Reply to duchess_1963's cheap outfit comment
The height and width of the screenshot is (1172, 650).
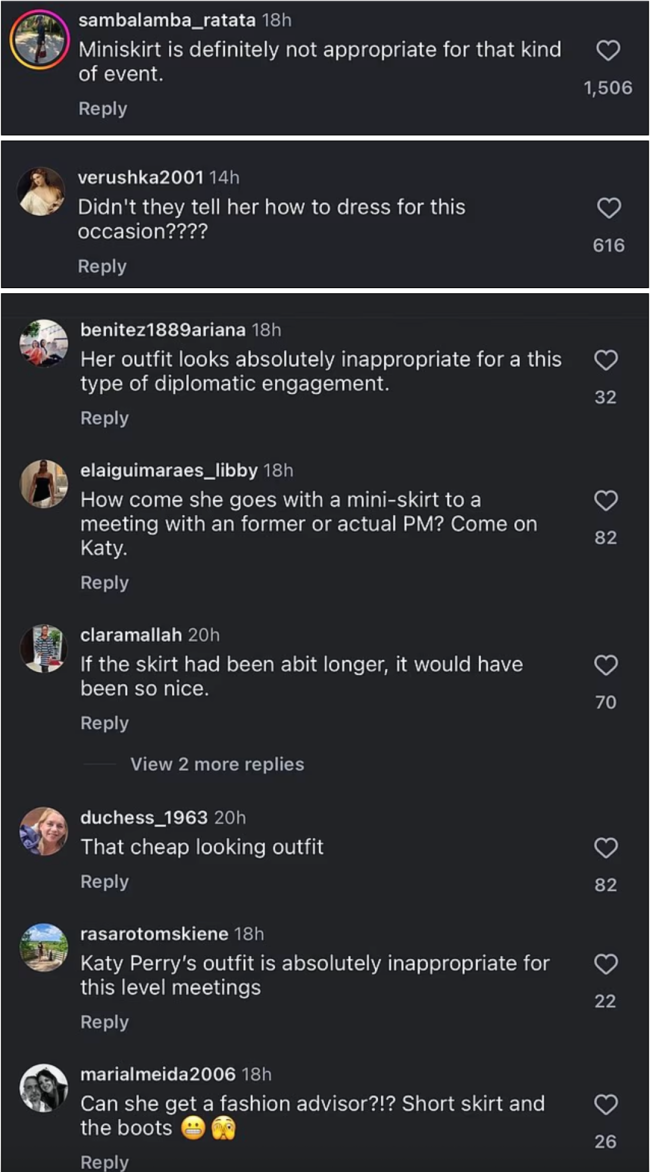105,882
